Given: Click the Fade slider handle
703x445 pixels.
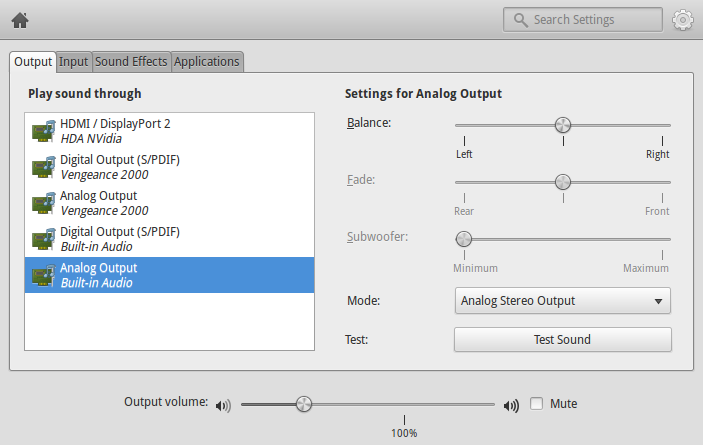Looking at the screenshot, I should (x=563, y=182).
